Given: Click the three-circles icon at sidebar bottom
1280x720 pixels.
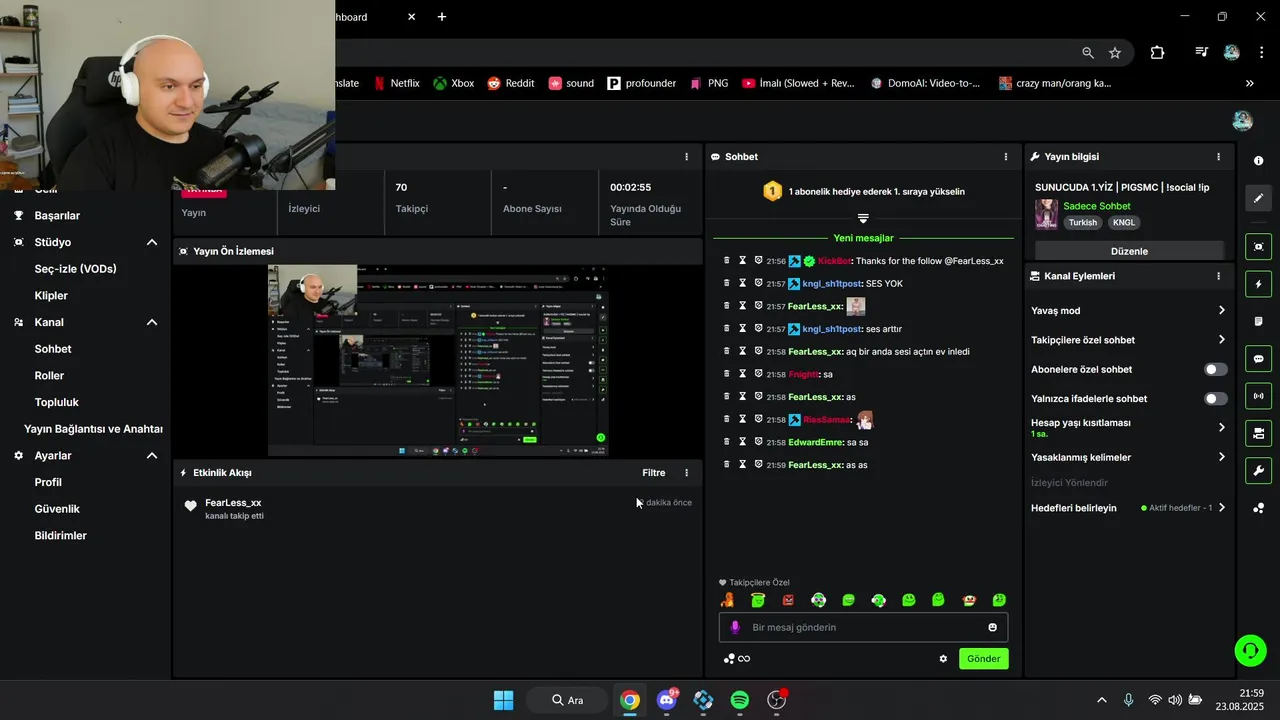Looking at the screenshot, I should coord(1258,508).
